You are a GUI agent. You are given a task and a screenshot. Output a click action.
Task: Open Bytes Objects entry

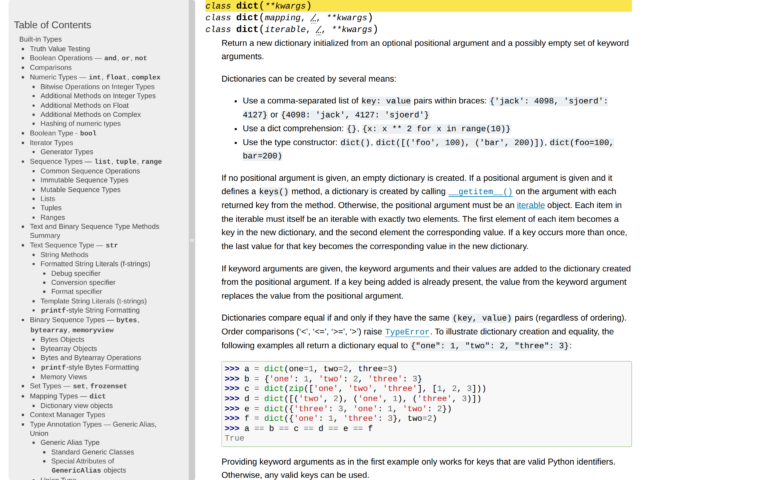(62, 339)
